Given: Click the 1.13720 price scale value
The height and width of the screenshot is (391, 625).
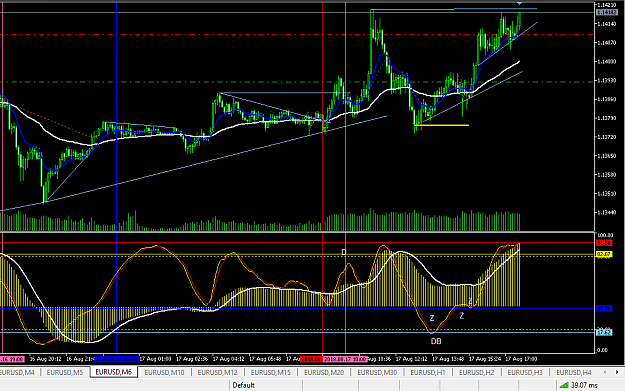Looking at the screenshot, I should tap(606, 137).
